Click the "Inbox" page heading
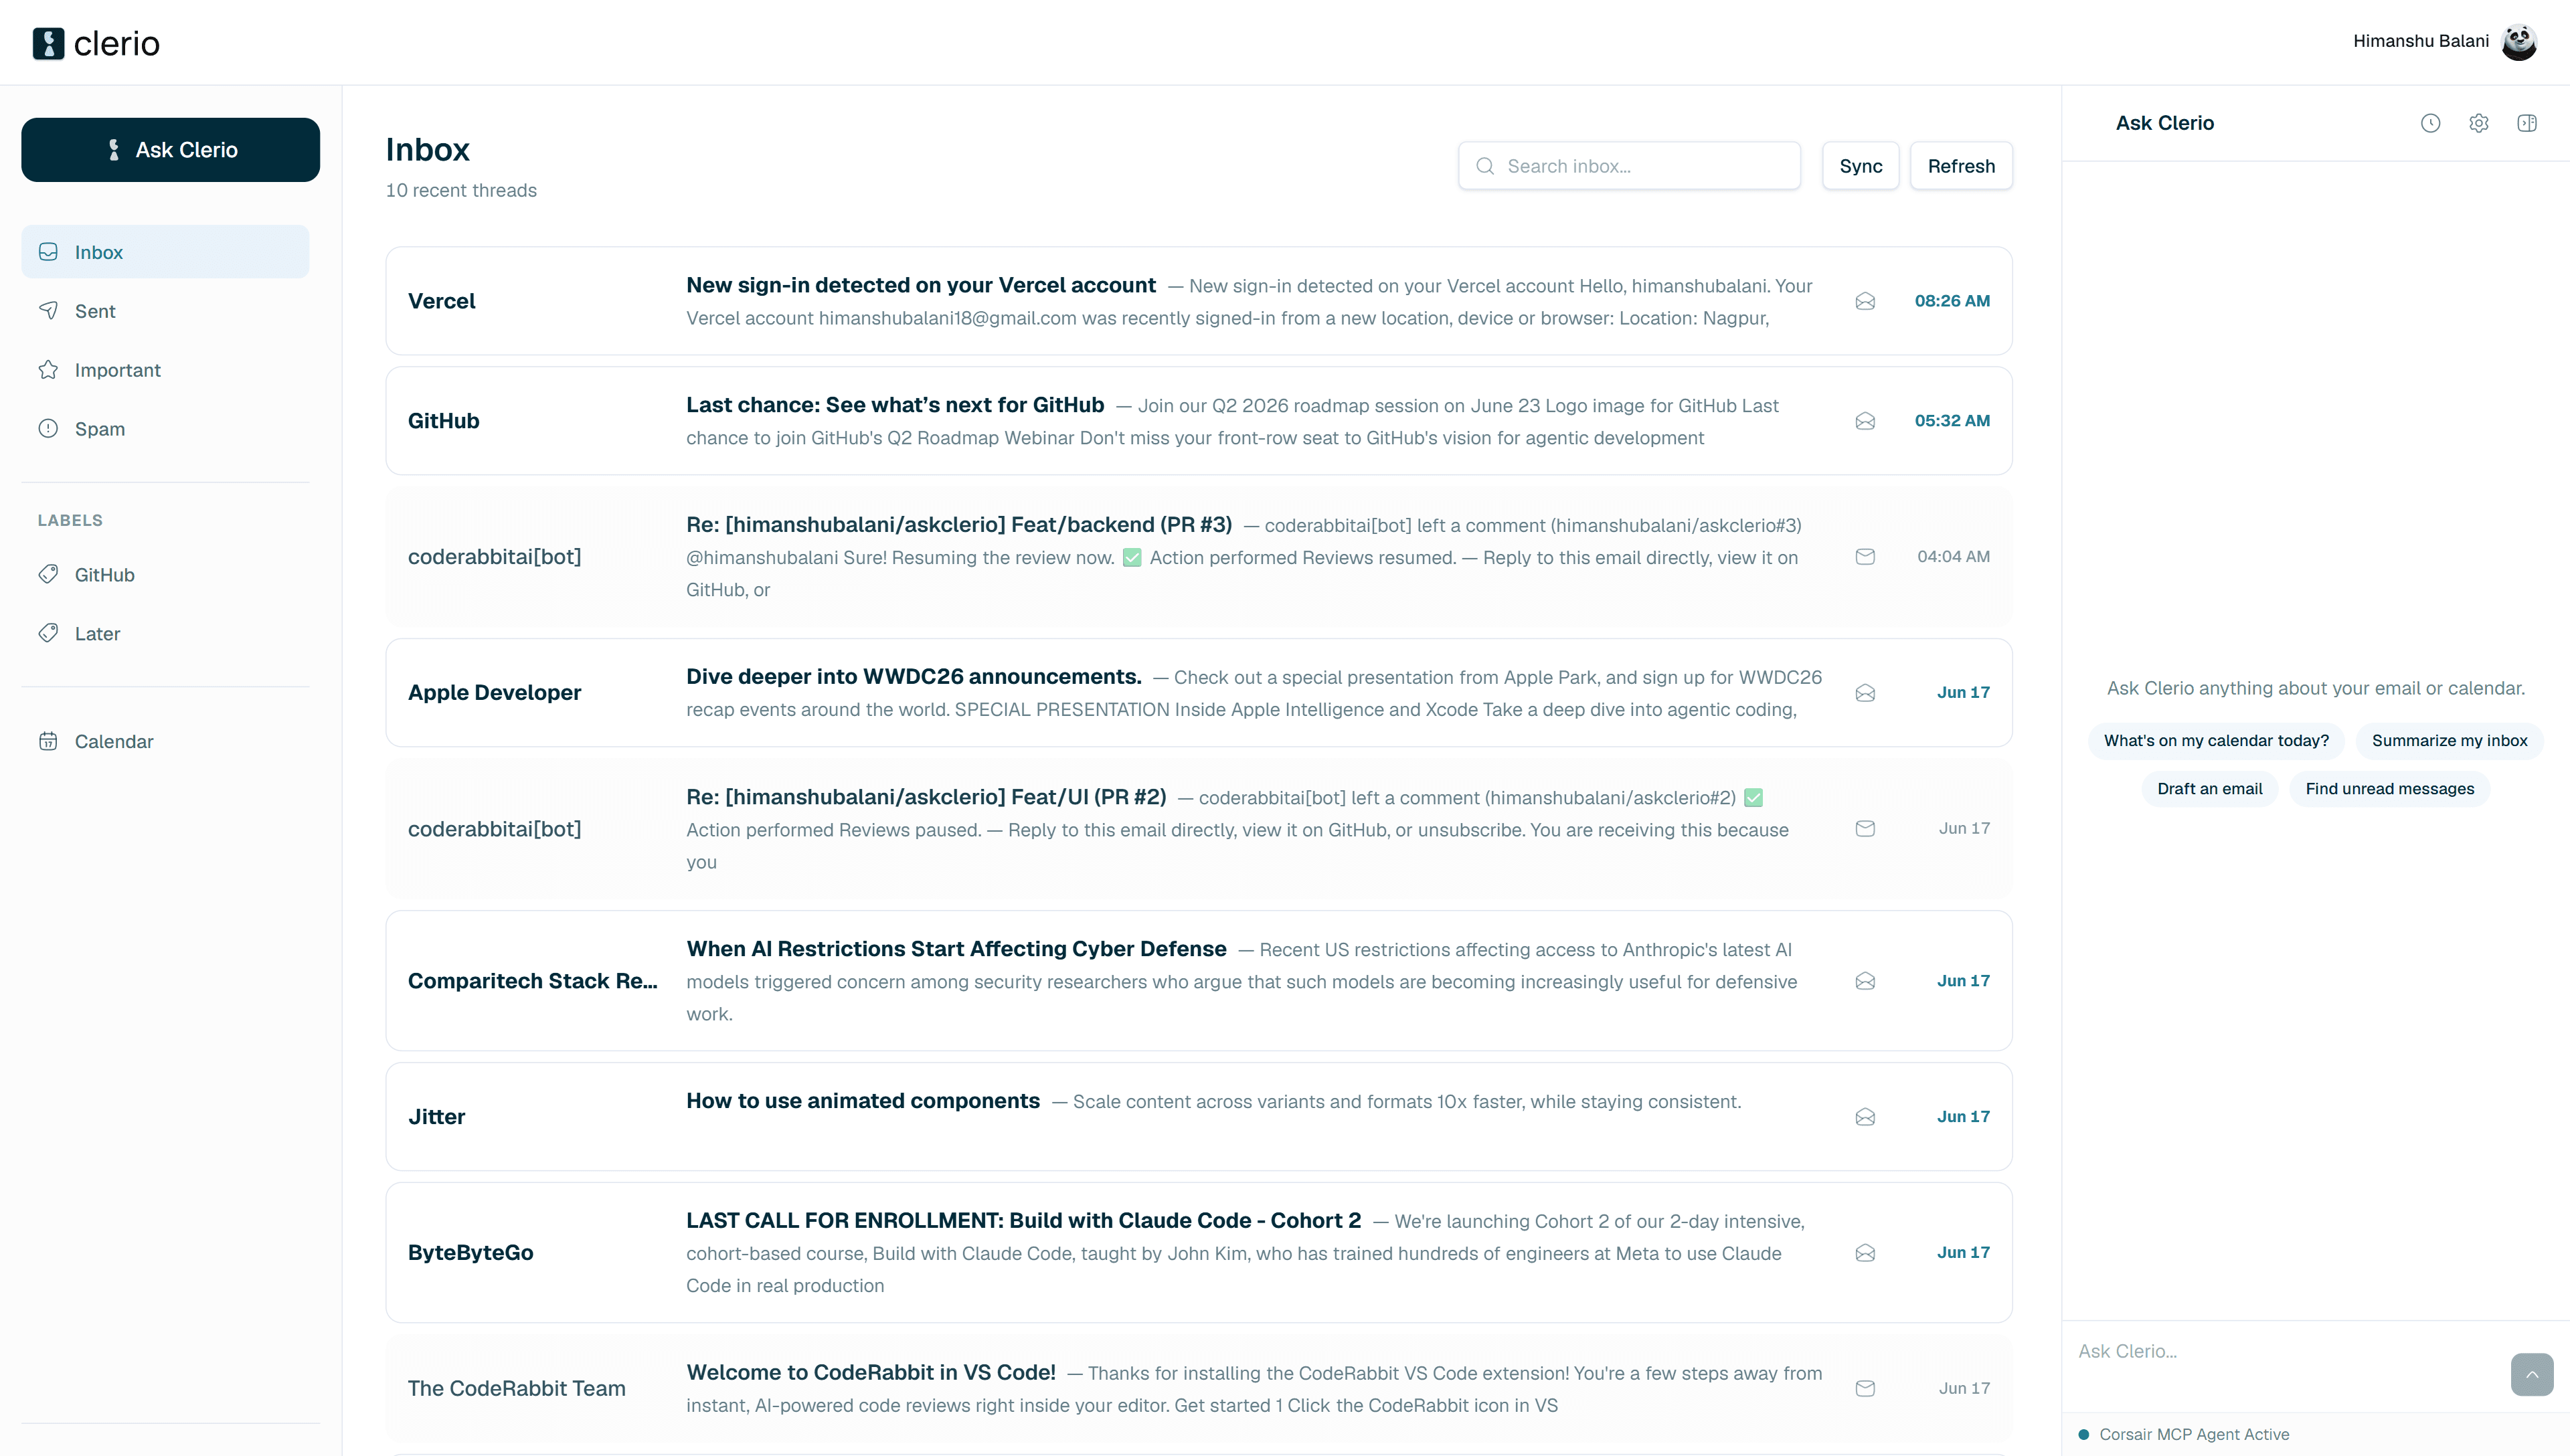The width and height of the screenshot is (2570, 1456). (427, 150)
